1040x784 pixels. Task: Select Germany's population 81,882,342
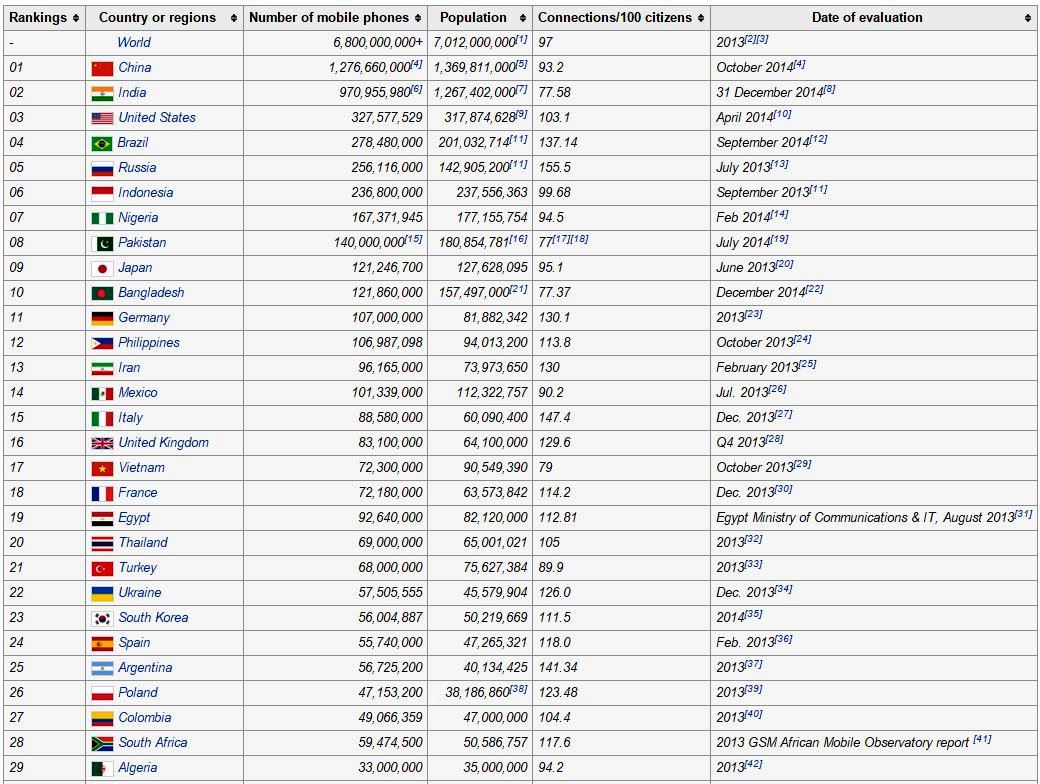click(495, 318)
